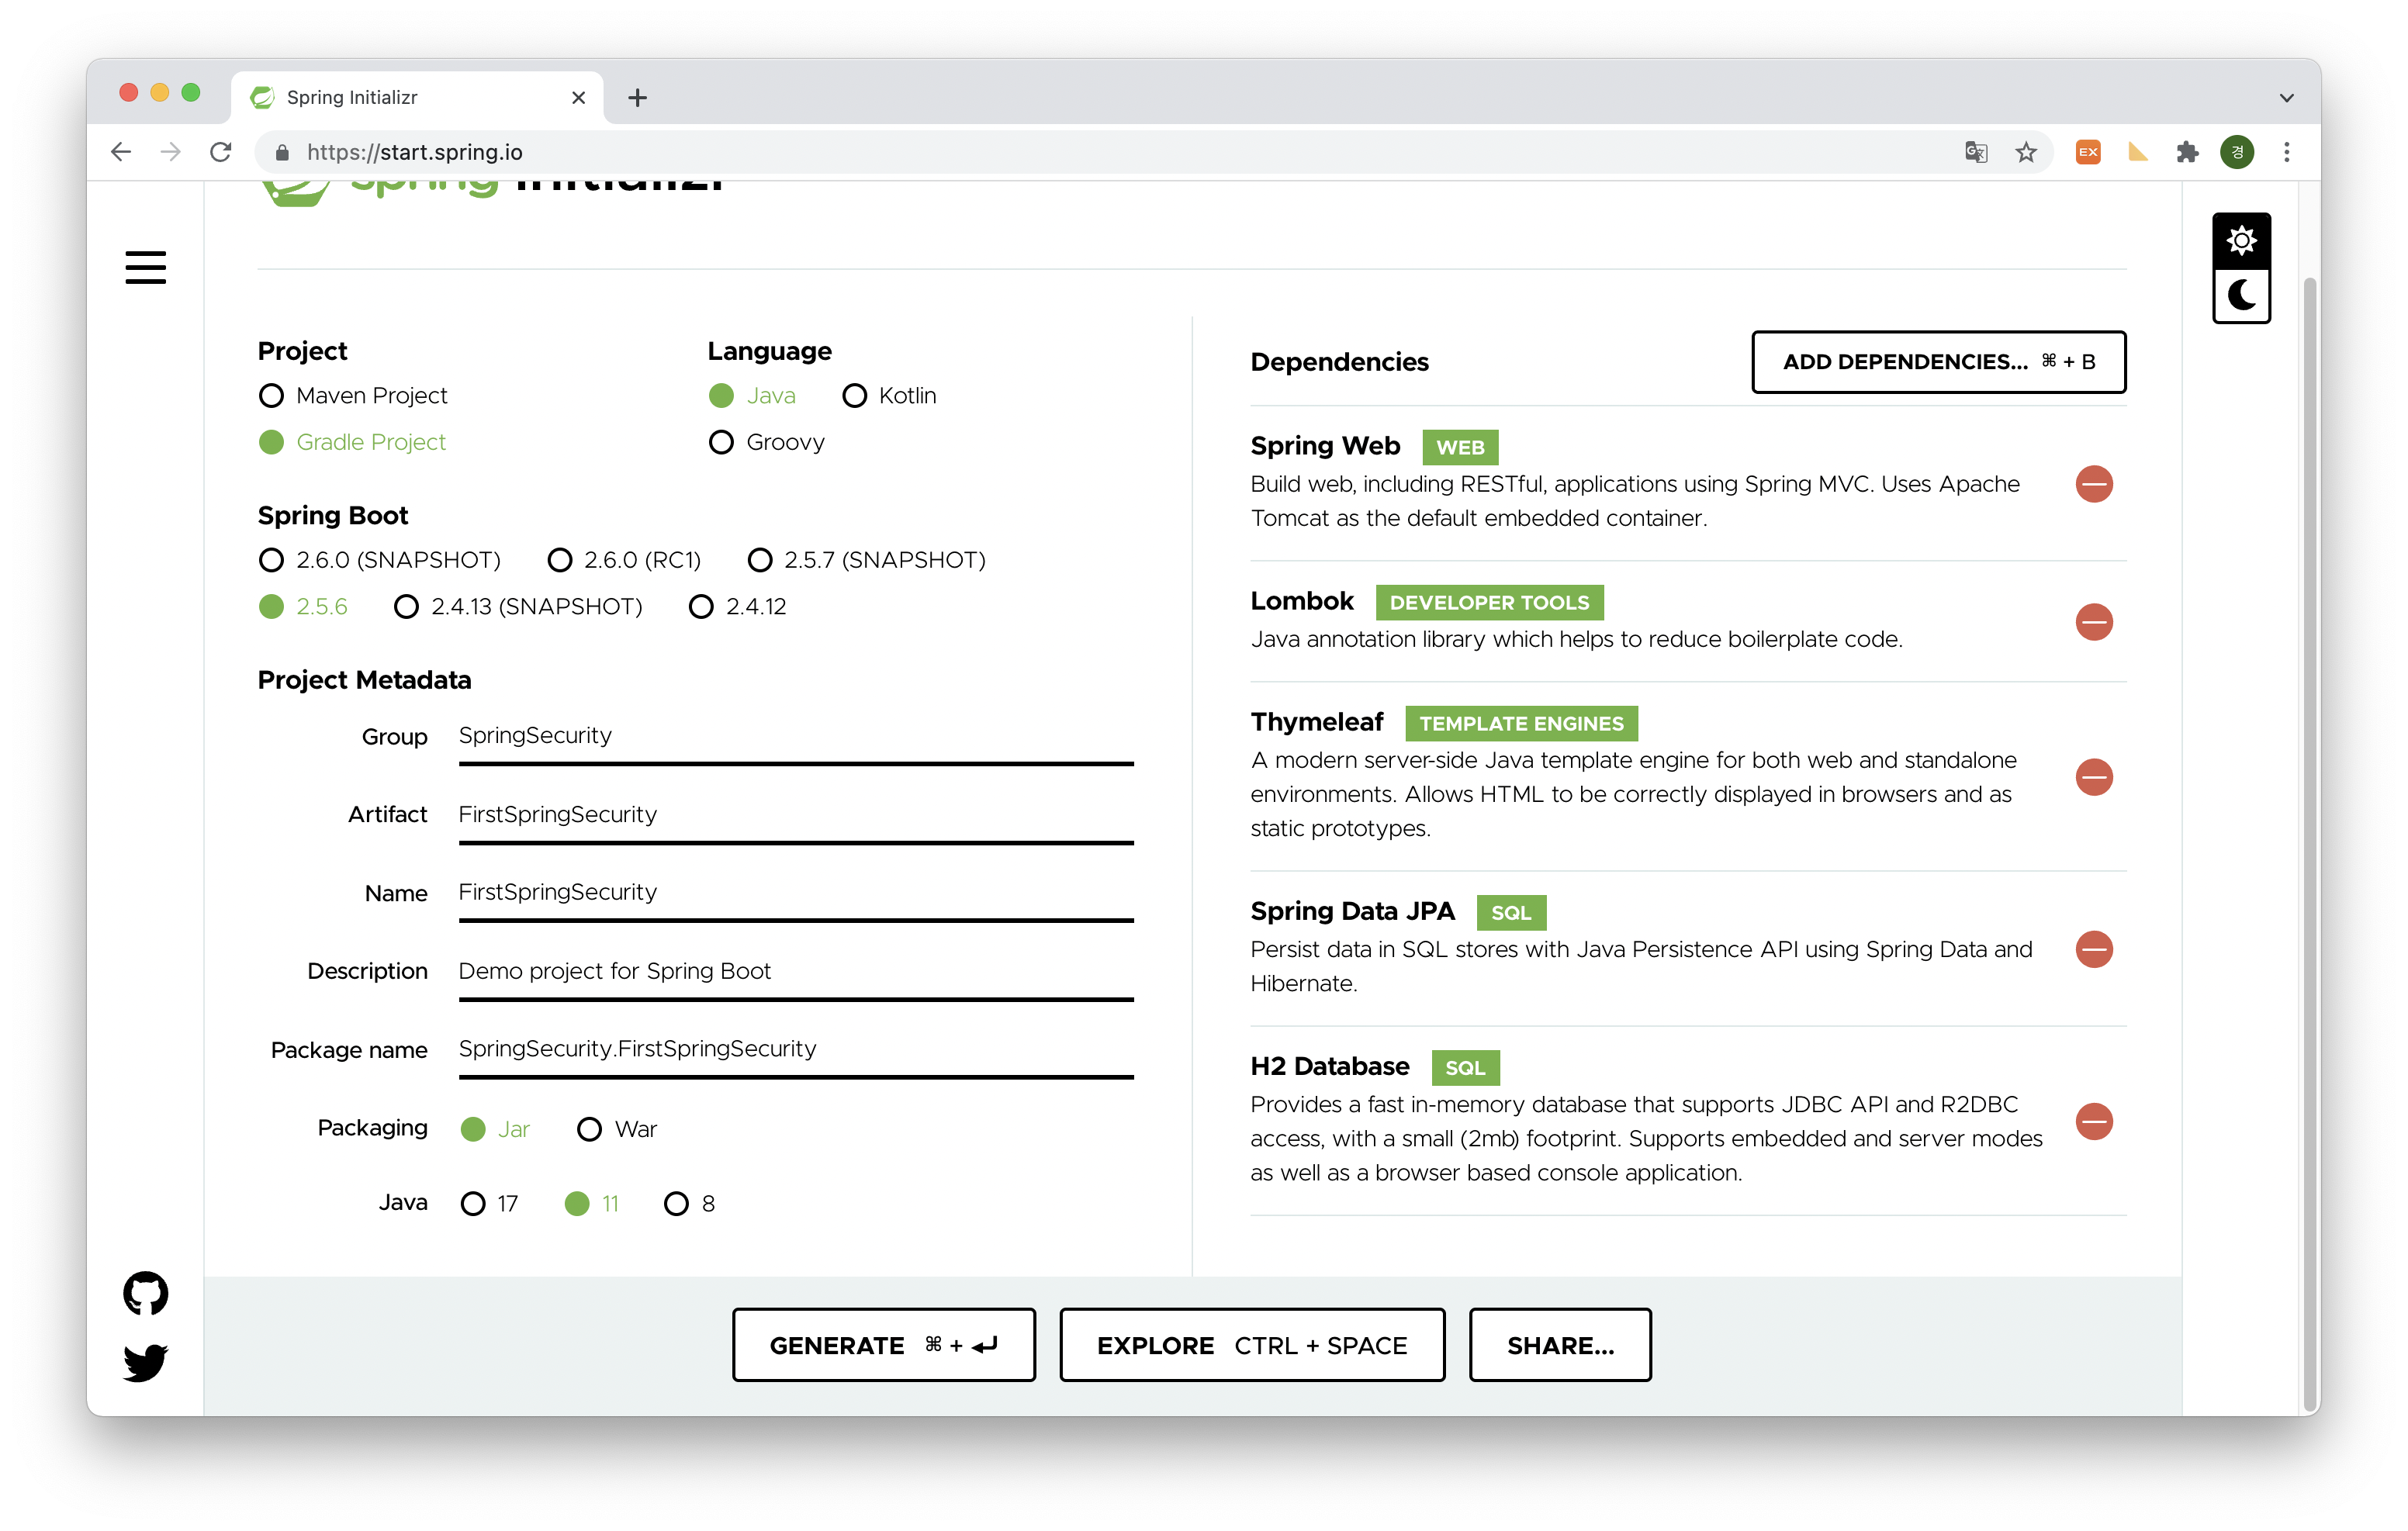The height and width of the screenshot is (1531, 2408).
Task: Remove H2 Database dependency
Action: click(x=2093, y=1121)
